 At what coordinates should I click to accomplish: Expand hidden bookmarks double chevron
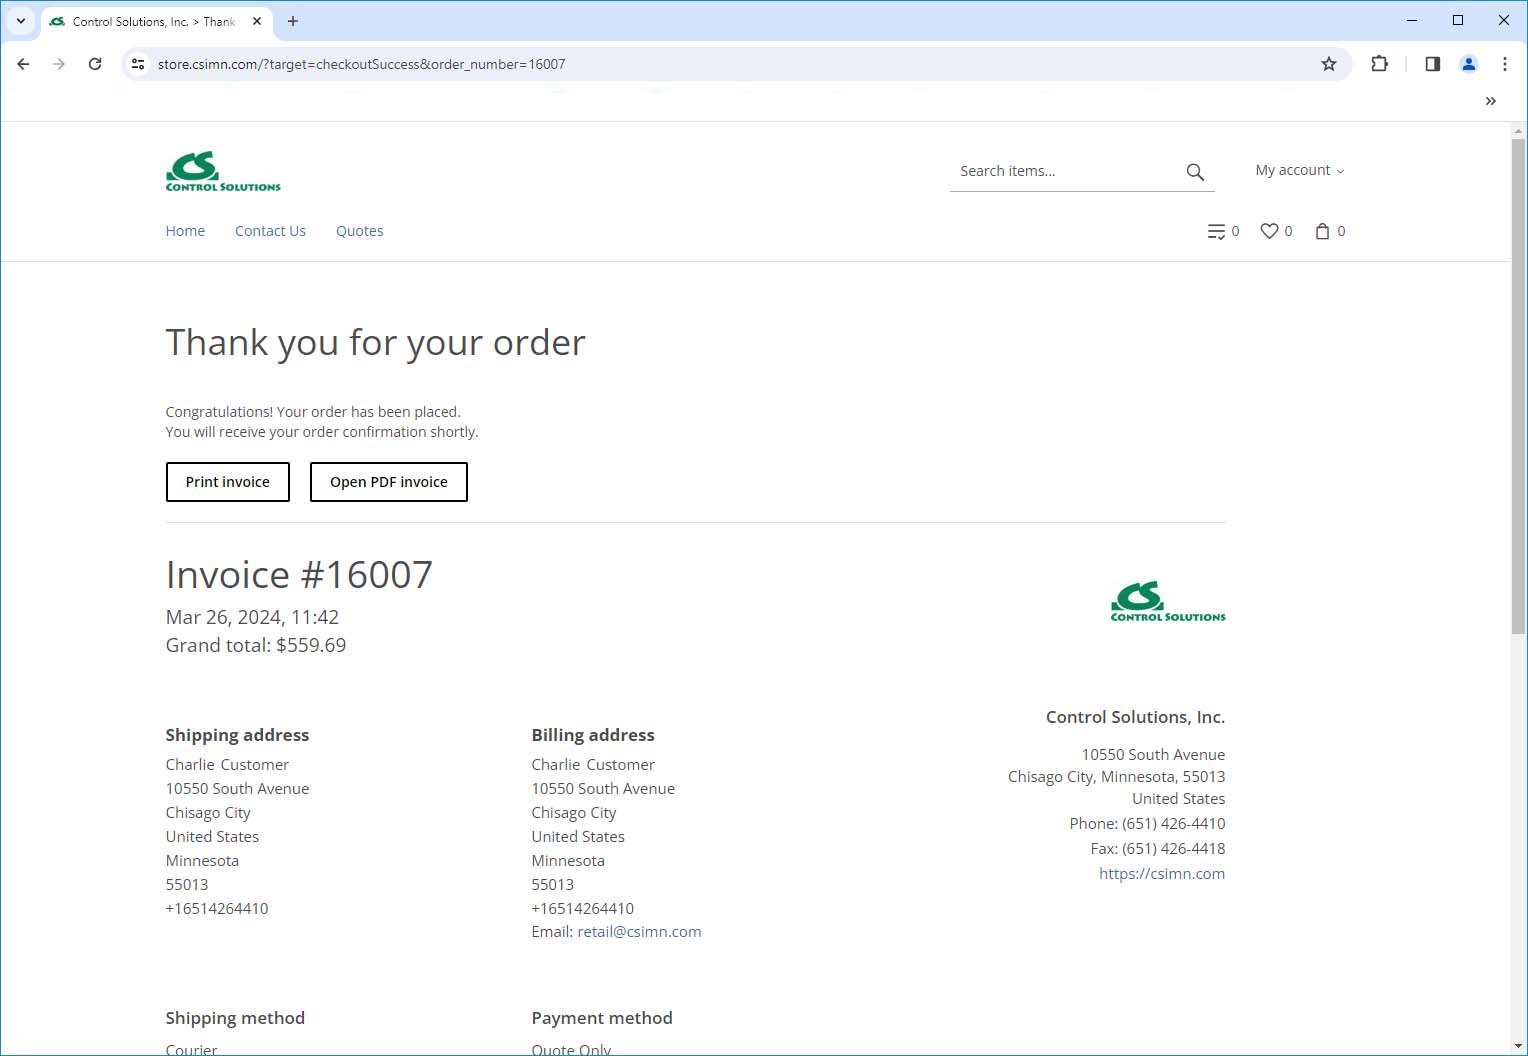(x=1490, y=101)
